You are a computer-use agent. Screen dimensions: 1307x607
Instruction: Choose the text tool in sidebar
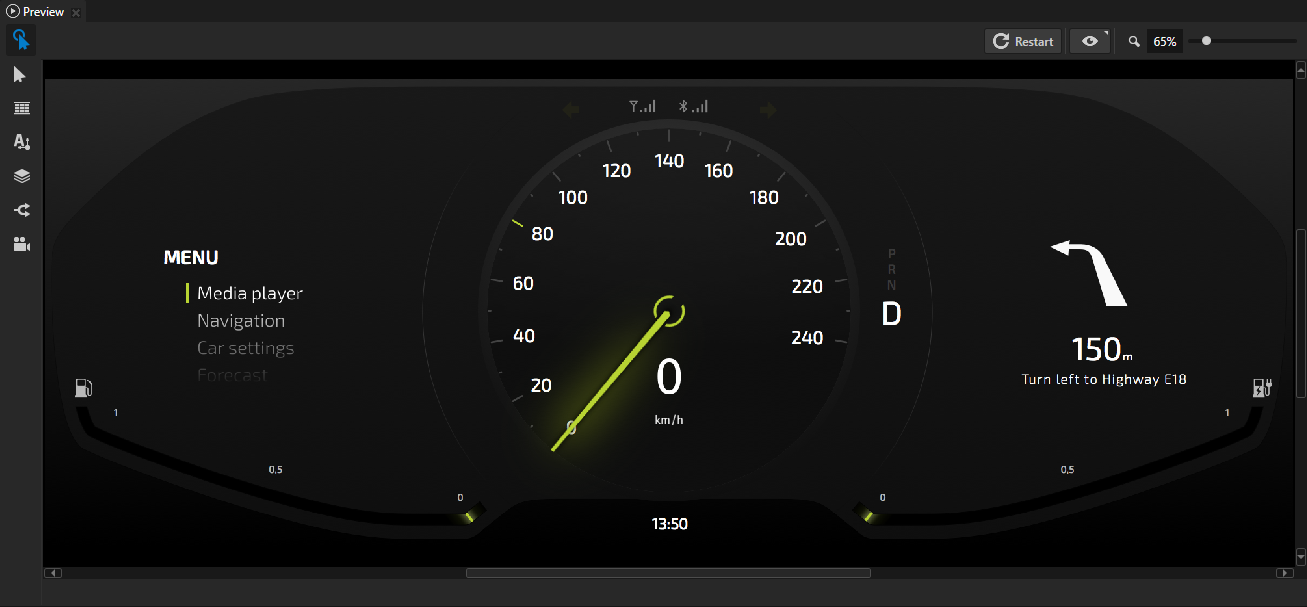point(21,142)
